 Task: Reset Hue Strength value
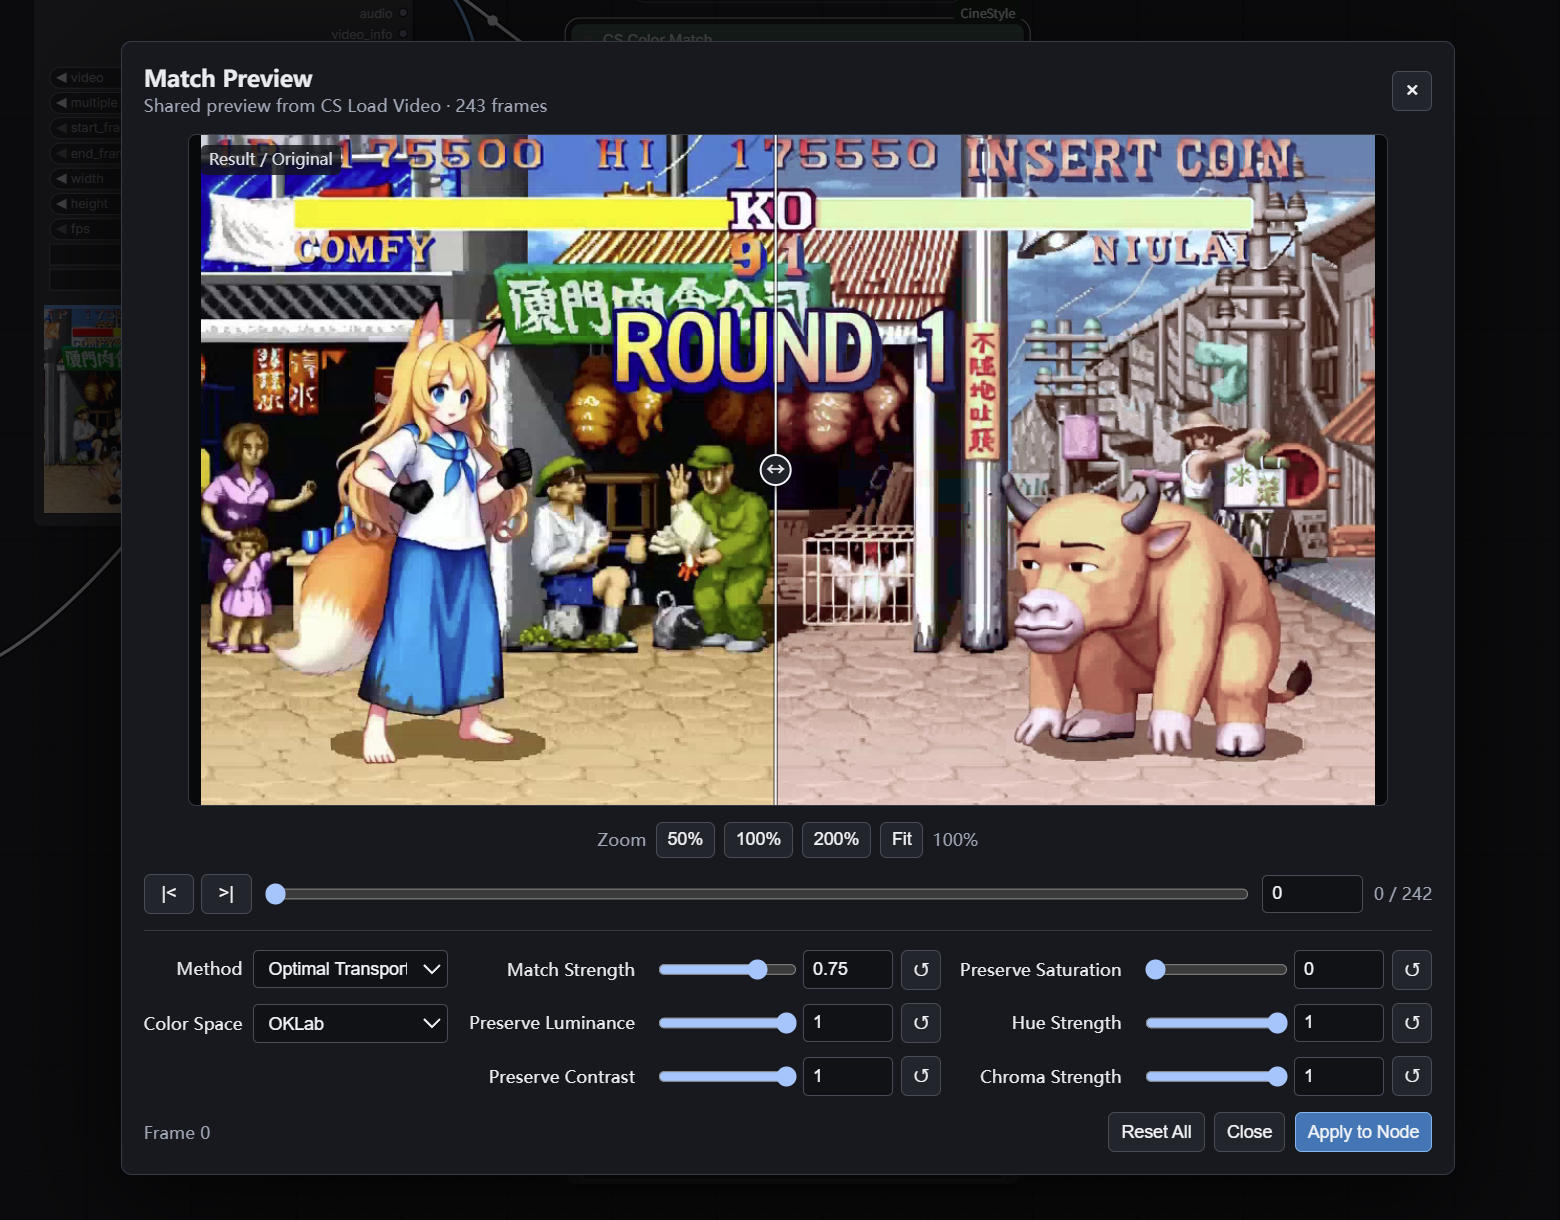coord(1411,1023)
